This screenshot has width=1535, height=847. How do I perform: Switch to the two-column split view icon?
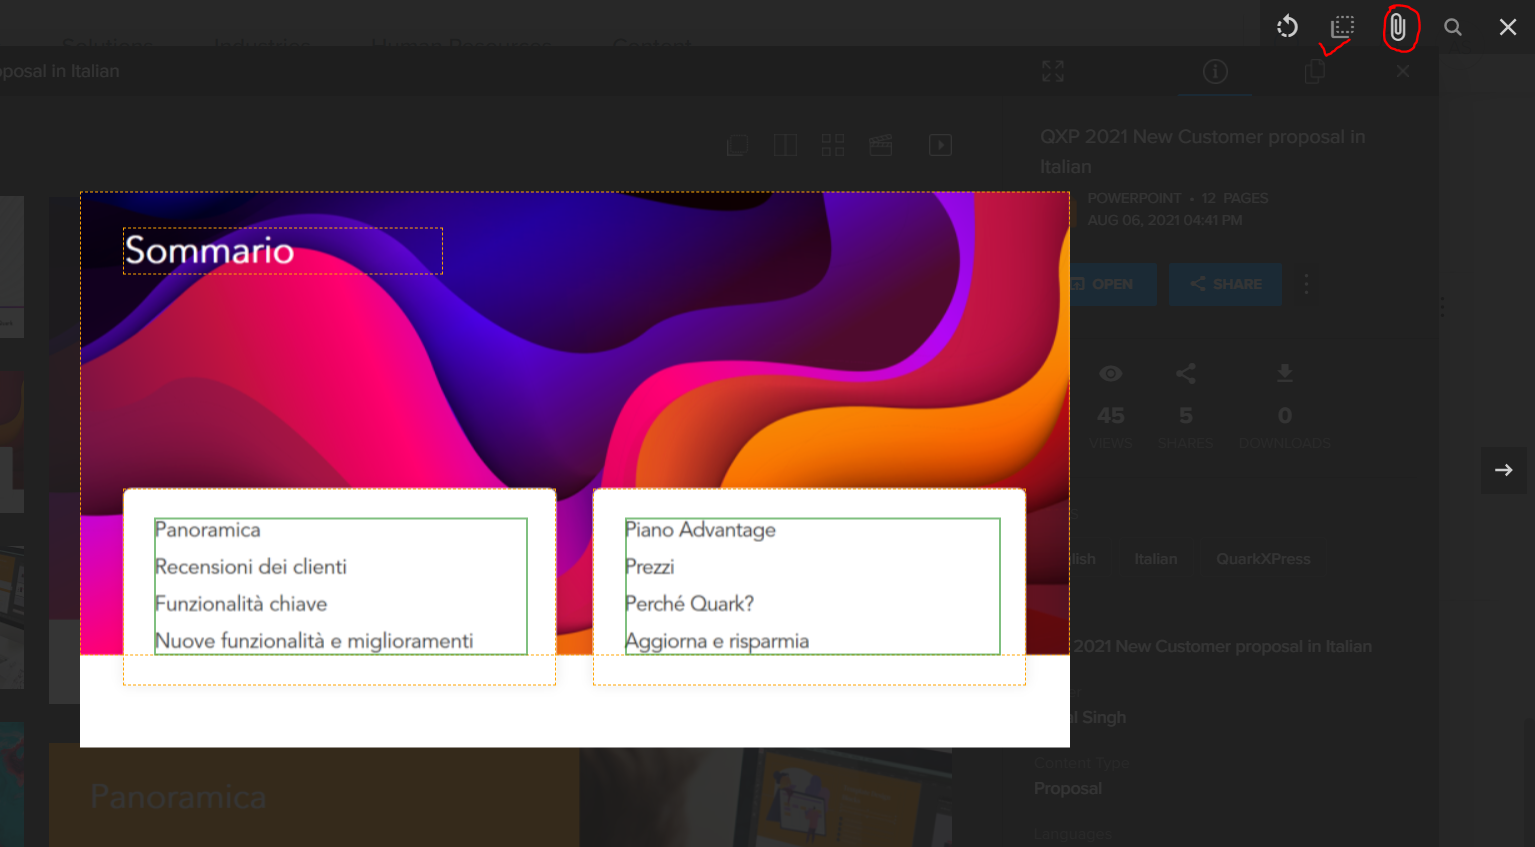786,146
